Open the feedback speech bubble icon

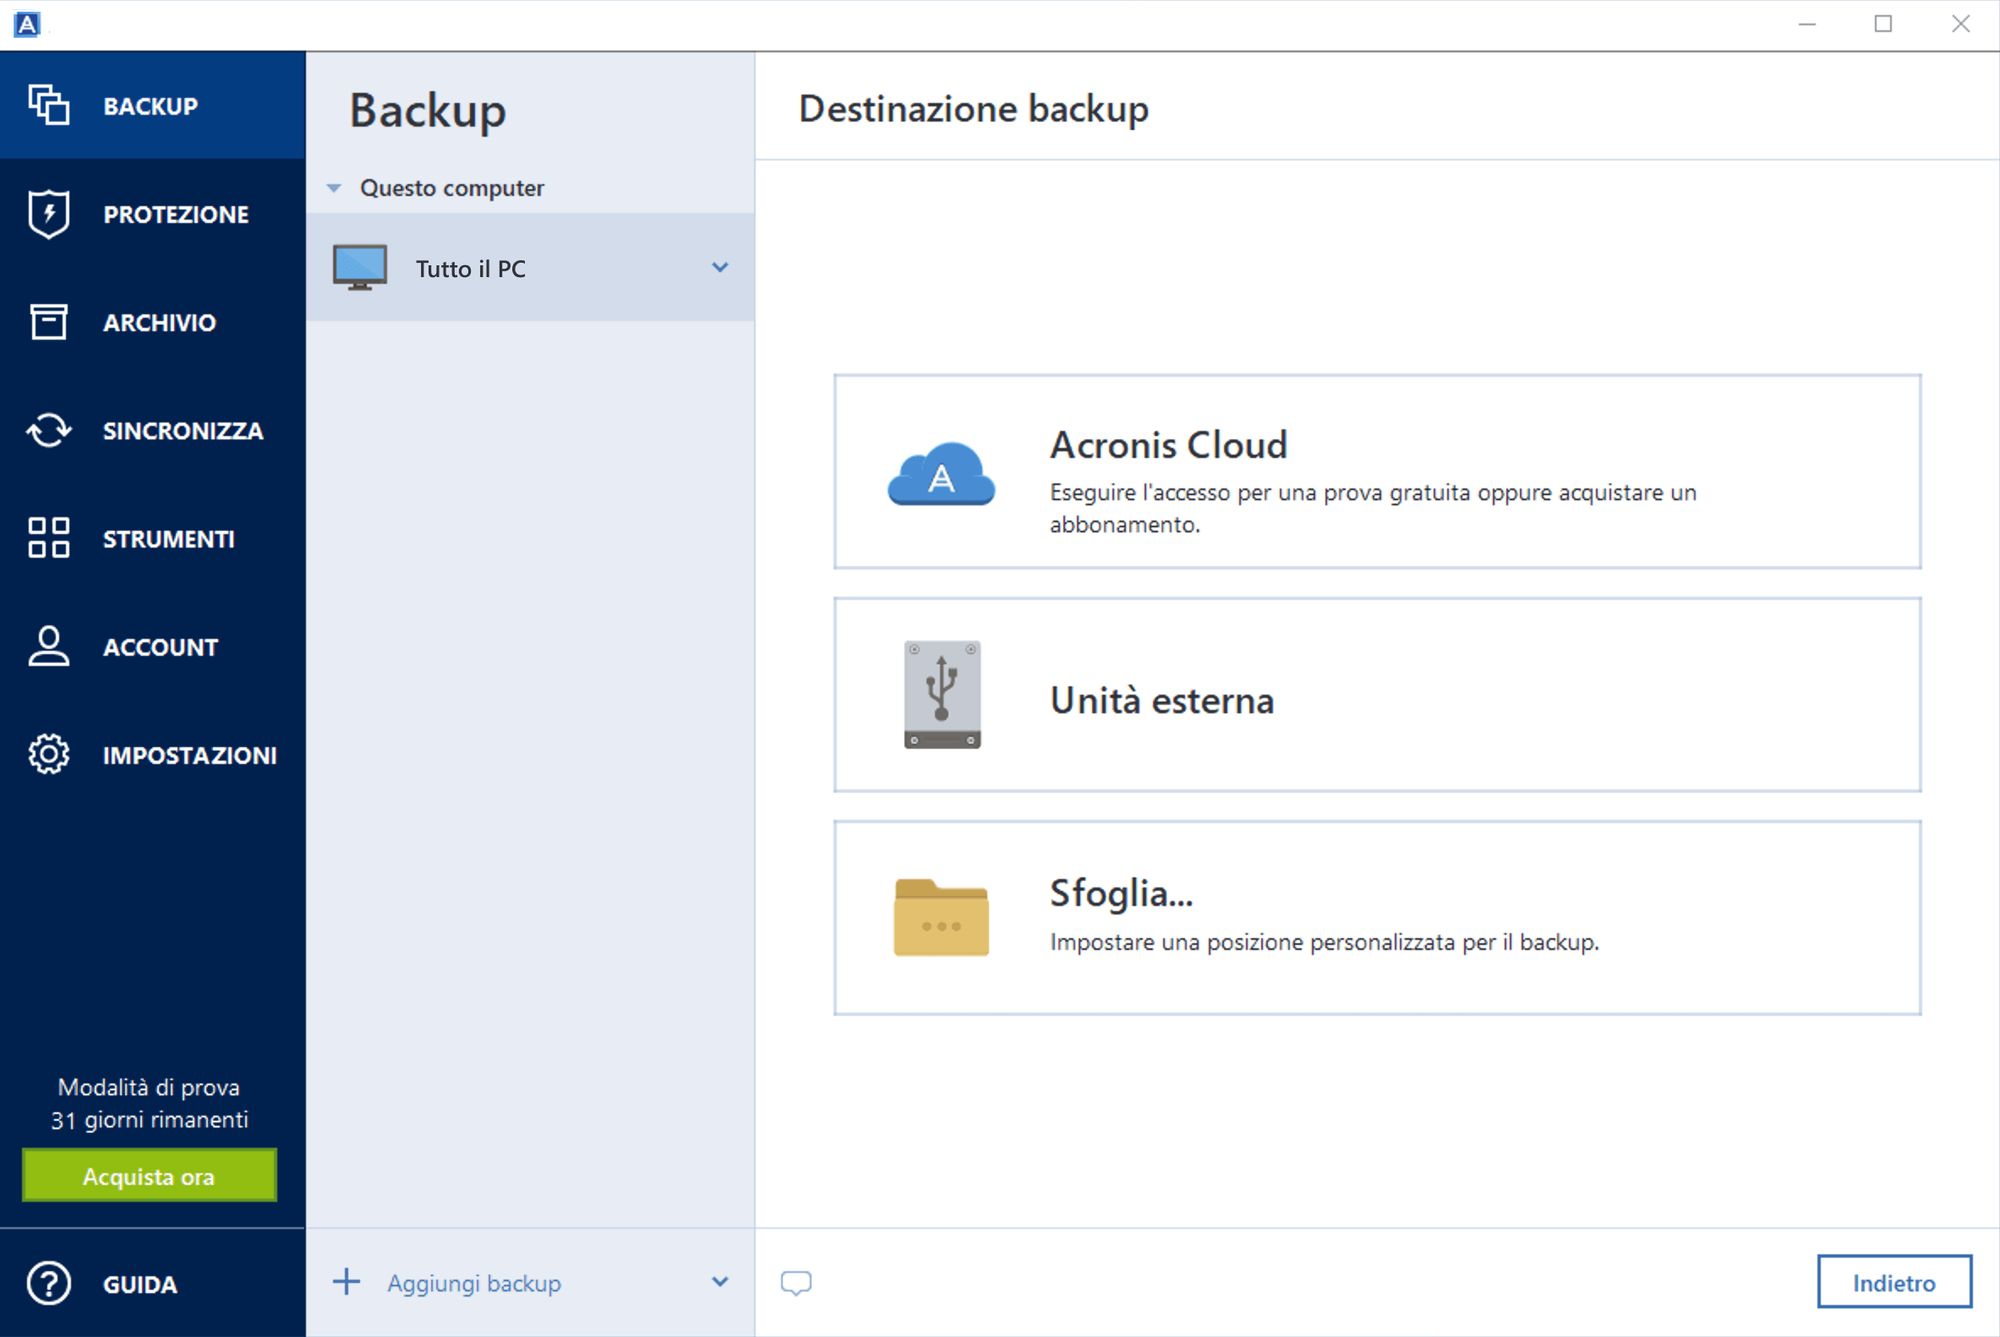(x=796, y=1283)
